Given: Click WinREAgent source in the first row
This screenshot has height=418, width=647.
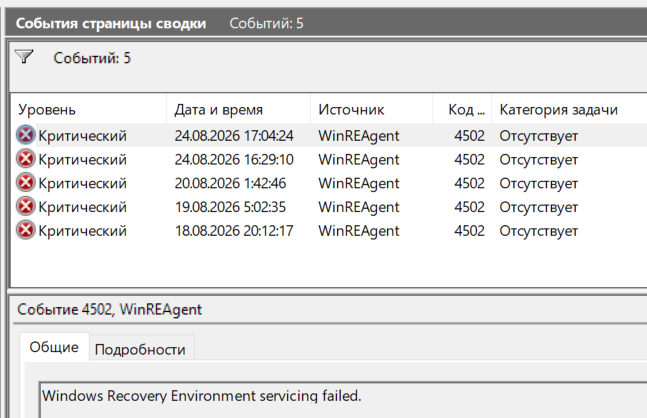Looking at the screenshot, I should tap(359, 136).
